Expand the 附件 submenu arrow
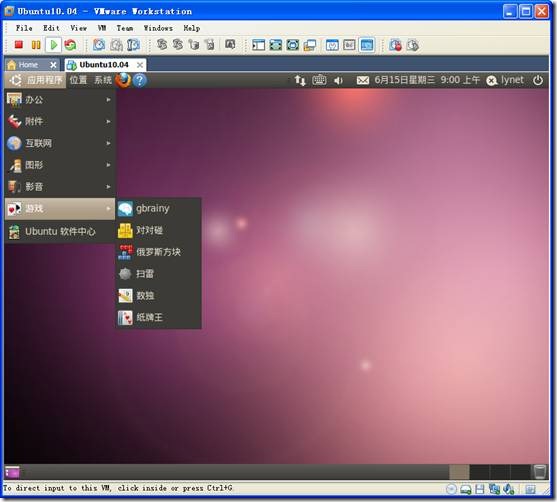 pyautogui.click(x=108, y=122)
